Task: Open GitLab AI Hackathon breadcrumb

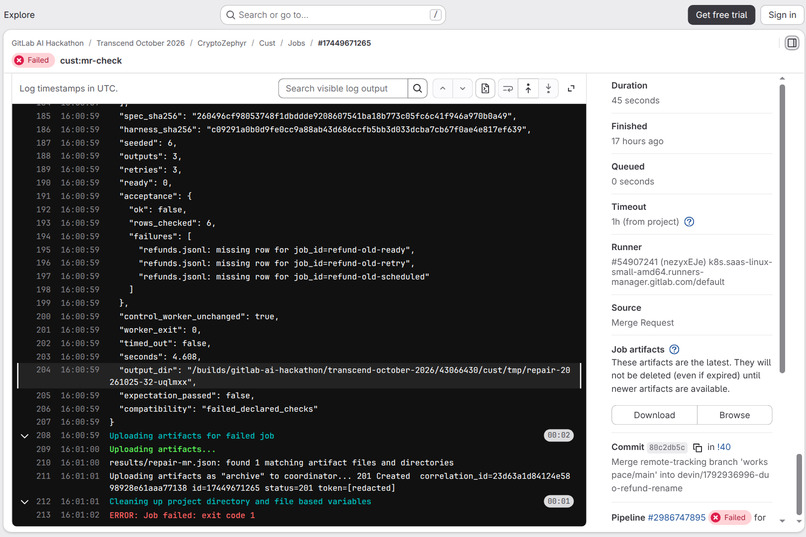Action: (x=47, y=43)
